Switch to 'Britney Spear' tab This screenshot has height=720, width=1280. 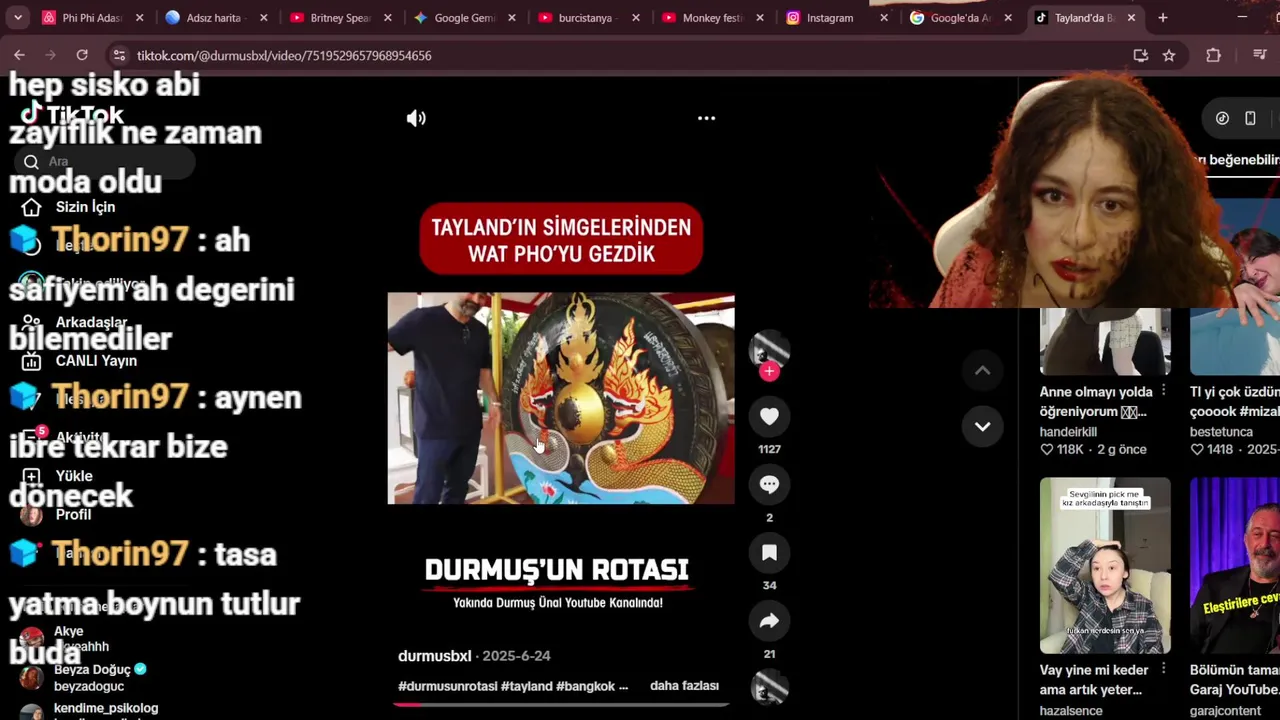338,18
